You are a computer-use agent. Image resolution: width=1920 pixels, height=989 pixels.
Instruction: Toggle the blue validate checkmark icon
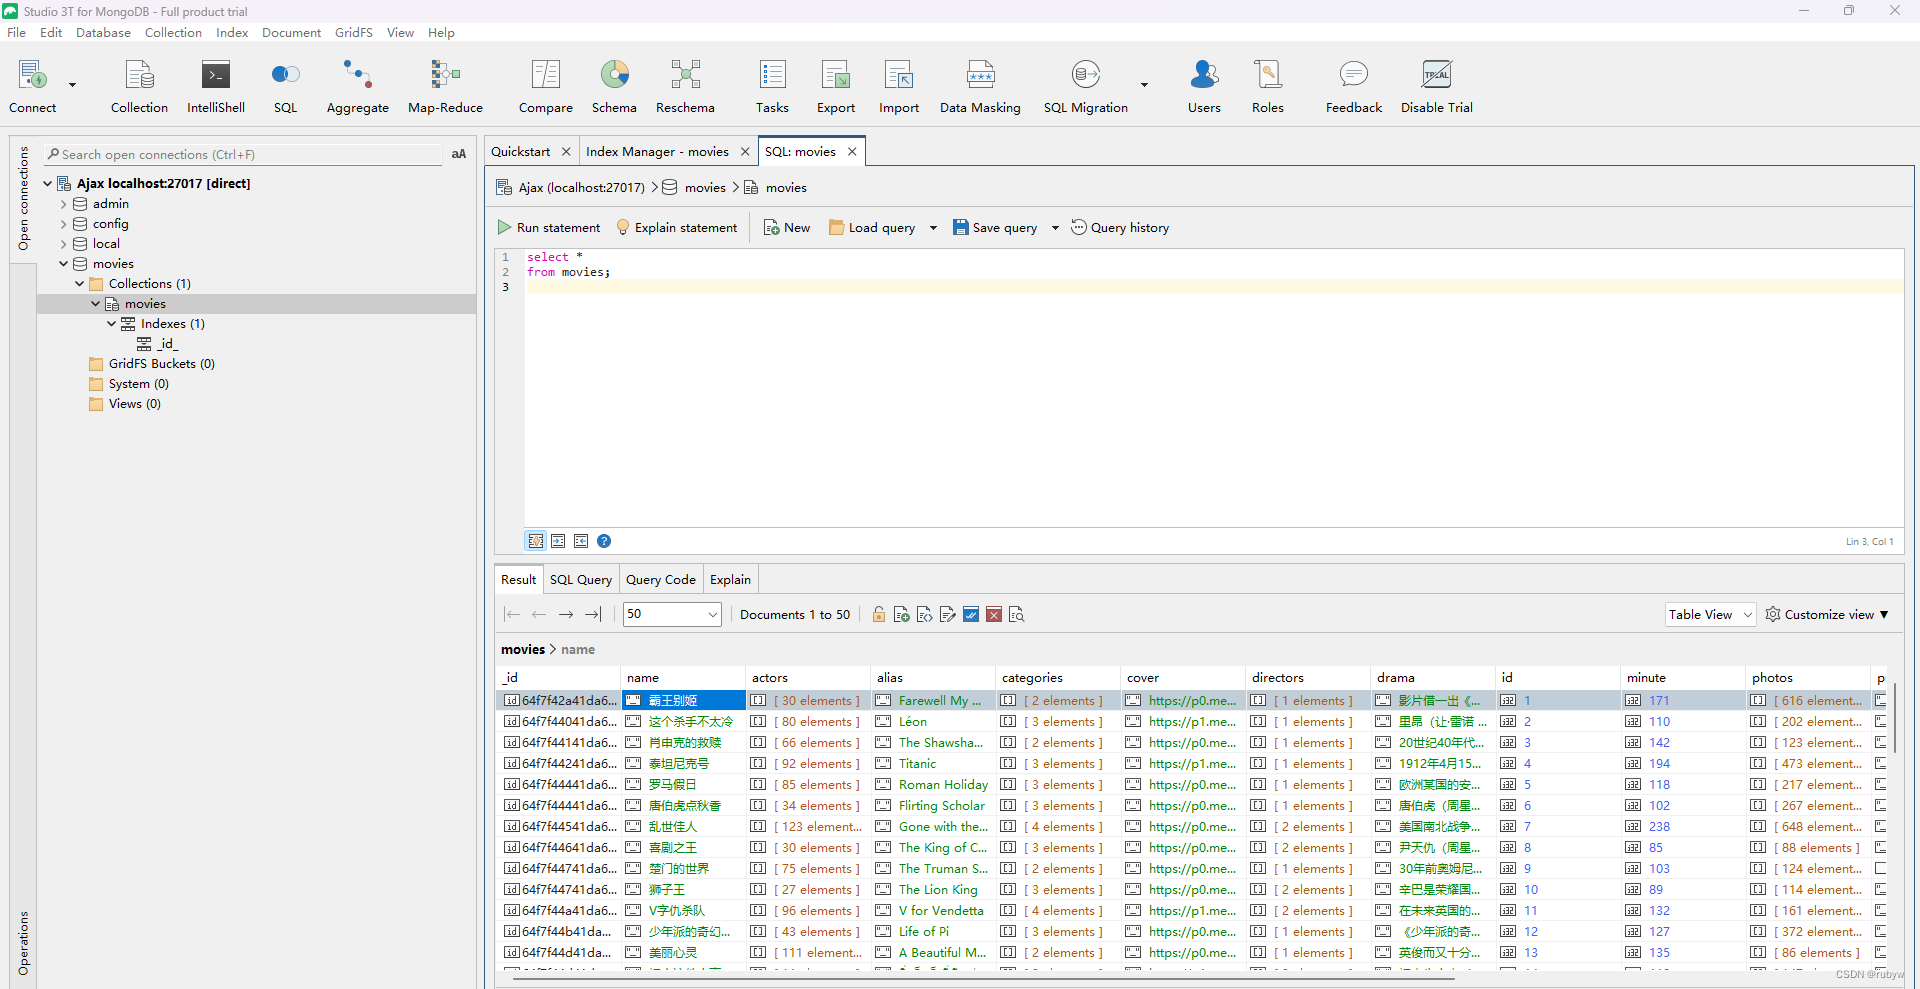[x=970, y=614]
